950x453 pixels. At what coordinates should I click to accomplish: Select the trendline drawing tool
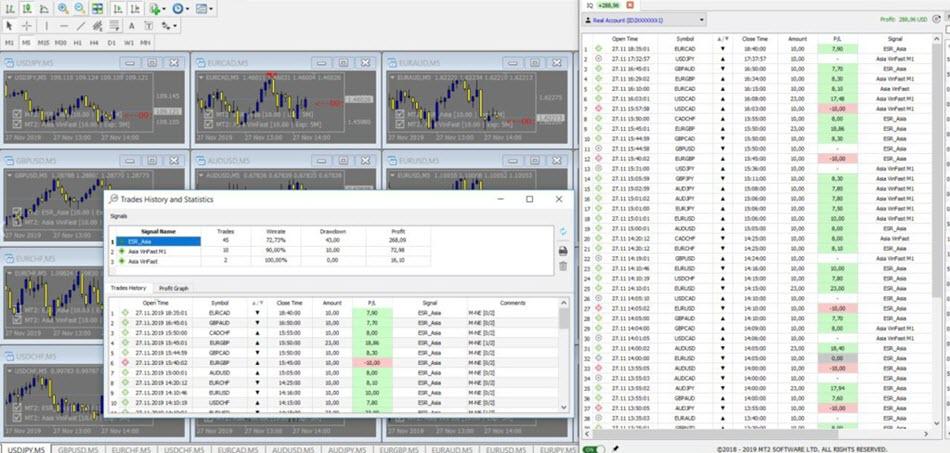[x=81, y=25]
